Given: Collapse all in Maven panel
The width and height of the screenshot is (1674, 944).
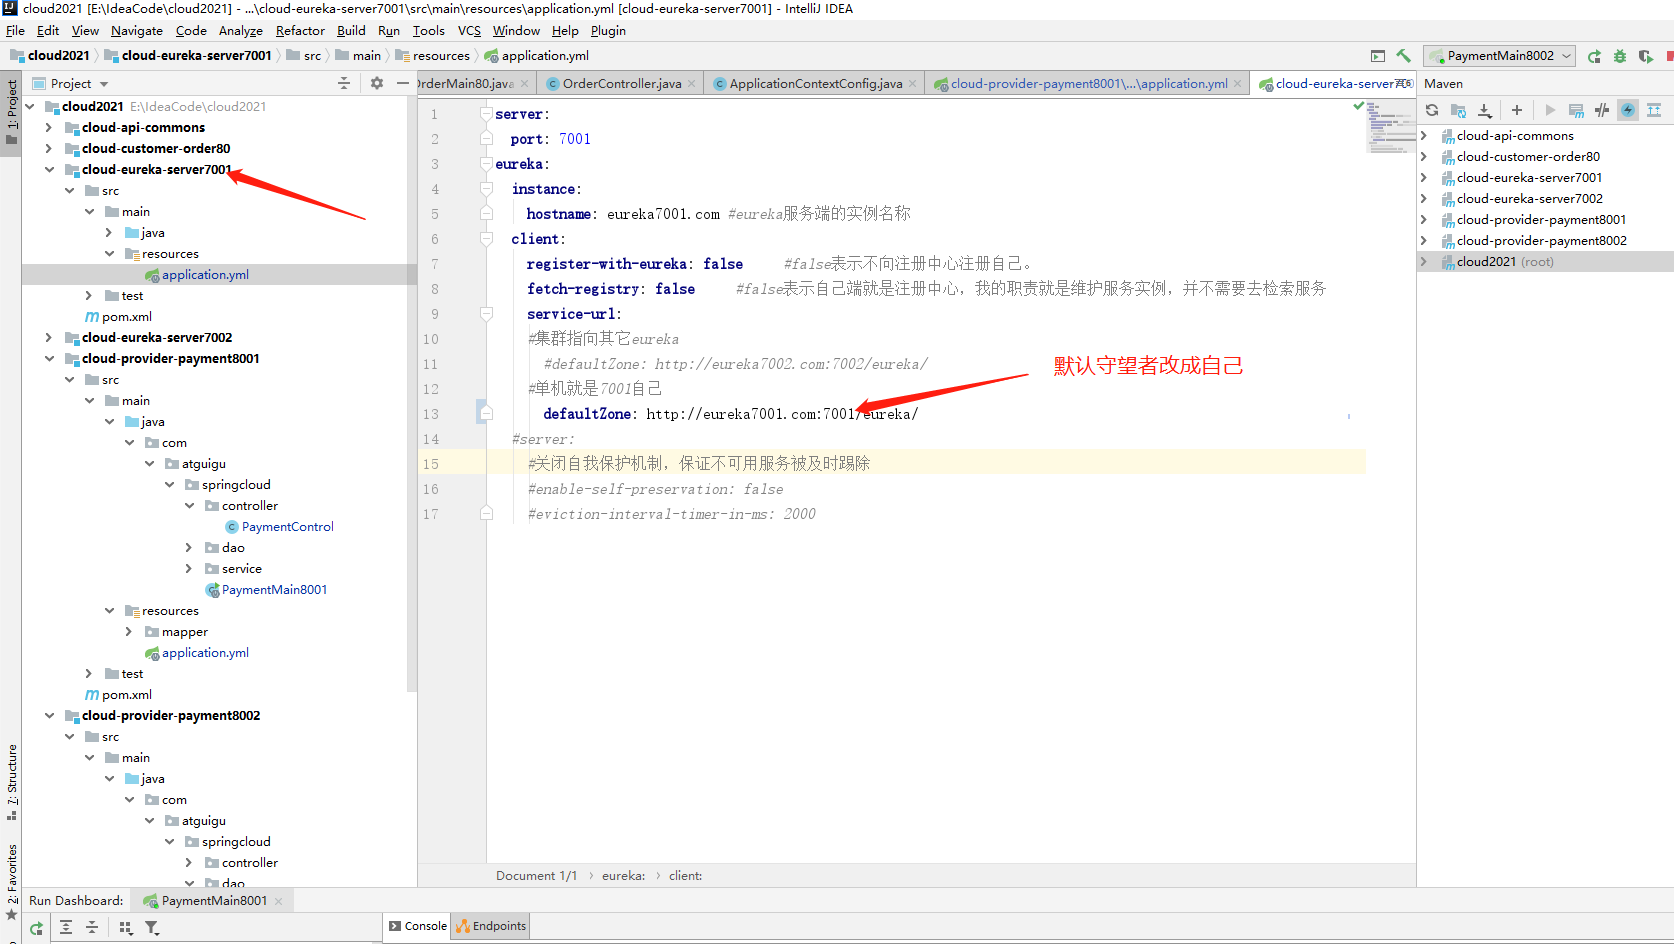Looking at the screenshot, I should point(1654,110).
